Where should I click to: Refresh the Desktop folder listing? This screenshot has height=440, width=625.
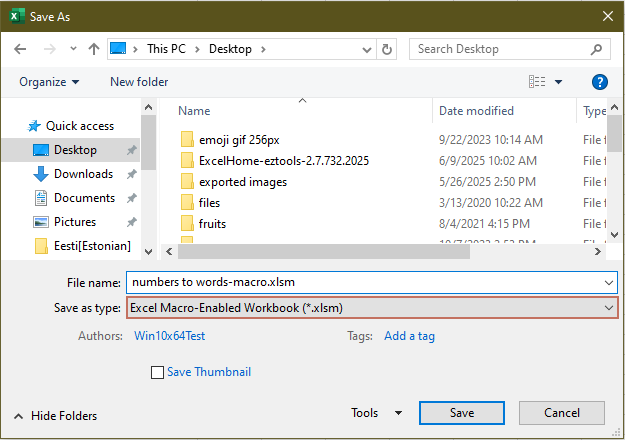387,48
